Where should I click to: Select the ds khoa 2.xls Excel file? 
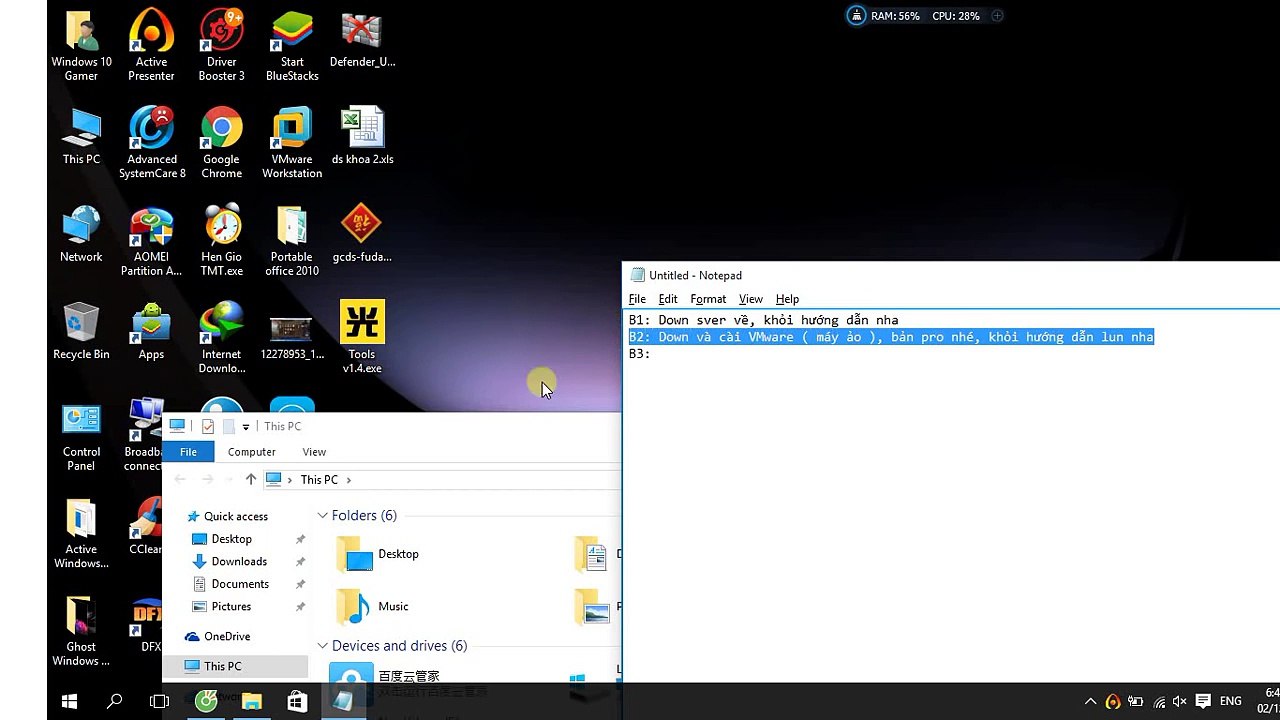[x=362, y=137]
